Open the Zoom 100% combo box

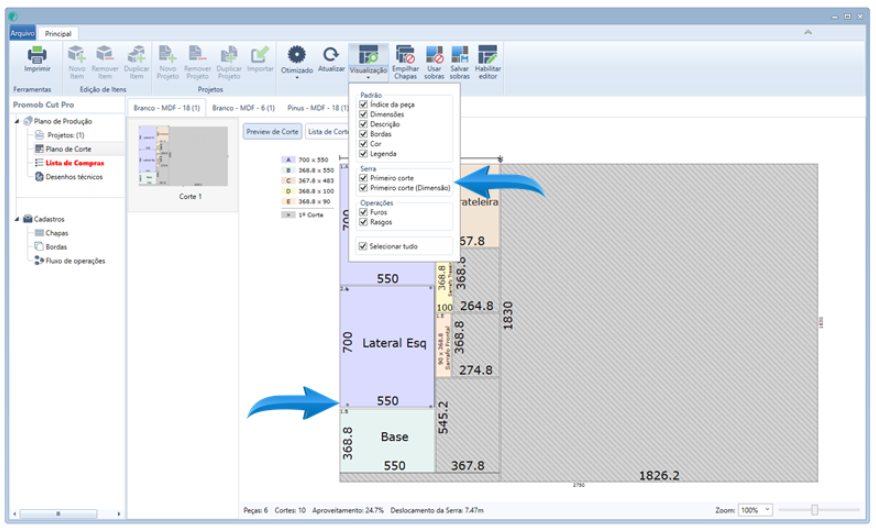click(x=755, y=510)
